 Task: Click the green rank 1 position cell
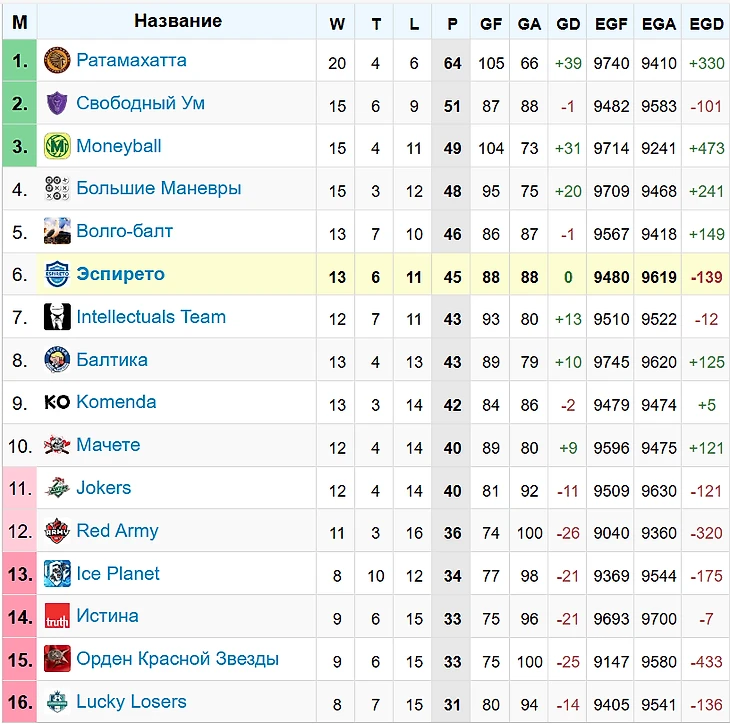click(x=20, y=61)
